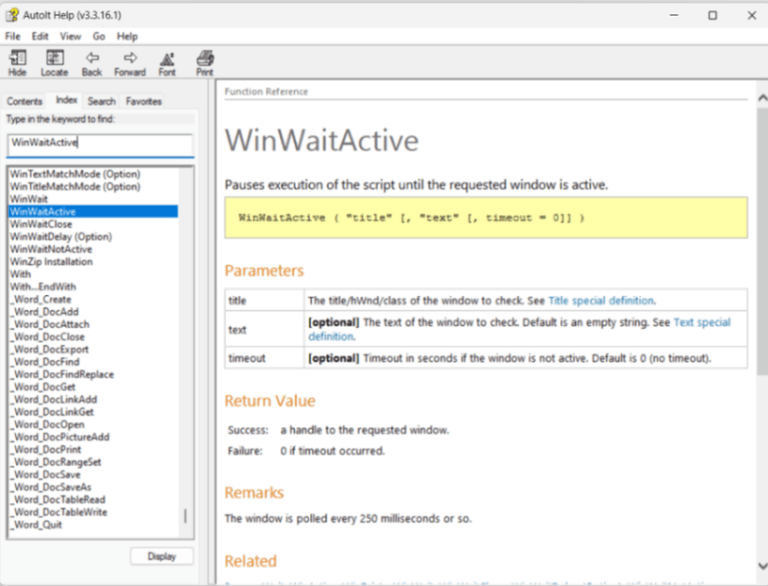The height and width of the screenshot is (586, 768).
Task: Click the keyword input field
Action: (x=100, y=145)
